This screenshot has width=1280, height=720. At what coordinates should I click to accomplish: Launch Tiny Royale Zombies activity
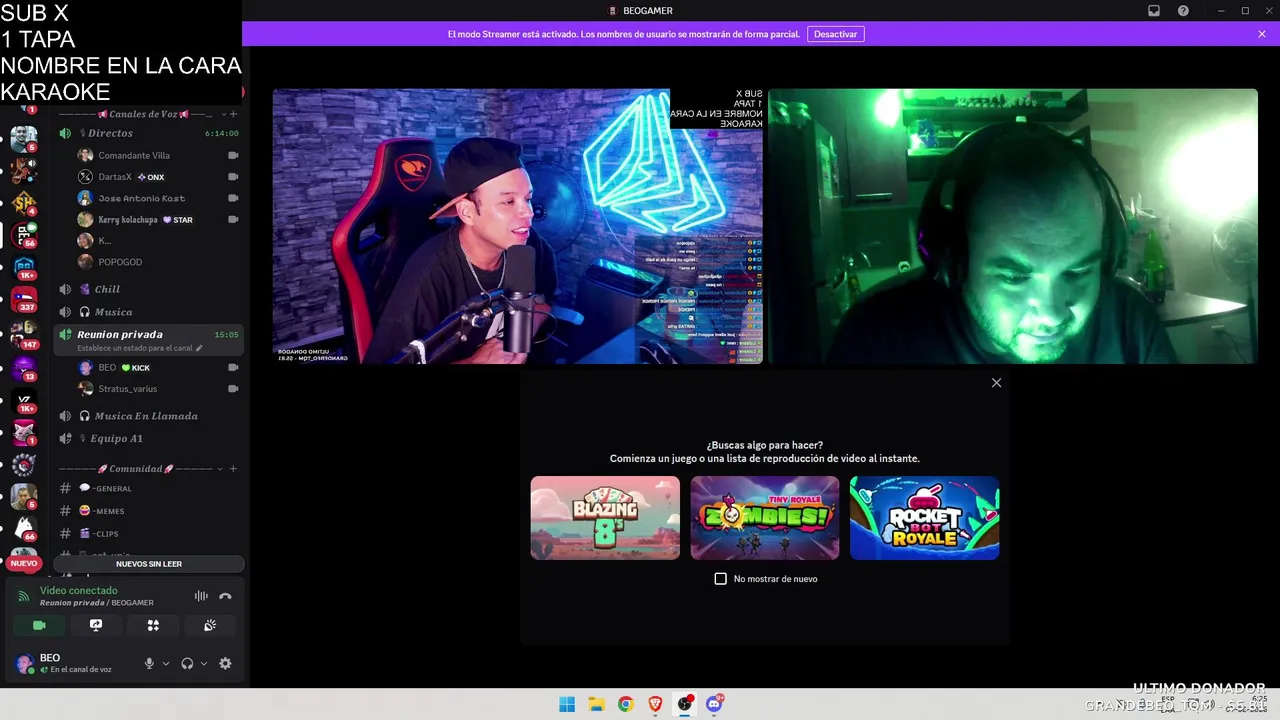(765, 518)
